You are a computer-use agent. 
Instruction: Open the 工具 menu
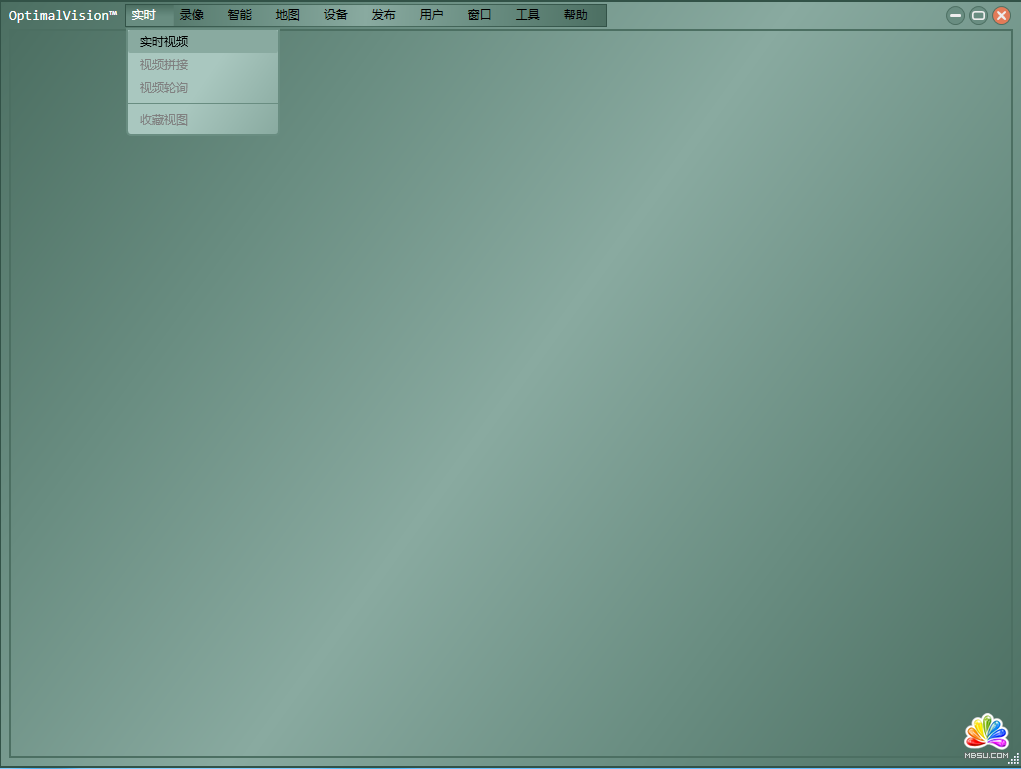[x=528, y=15]
